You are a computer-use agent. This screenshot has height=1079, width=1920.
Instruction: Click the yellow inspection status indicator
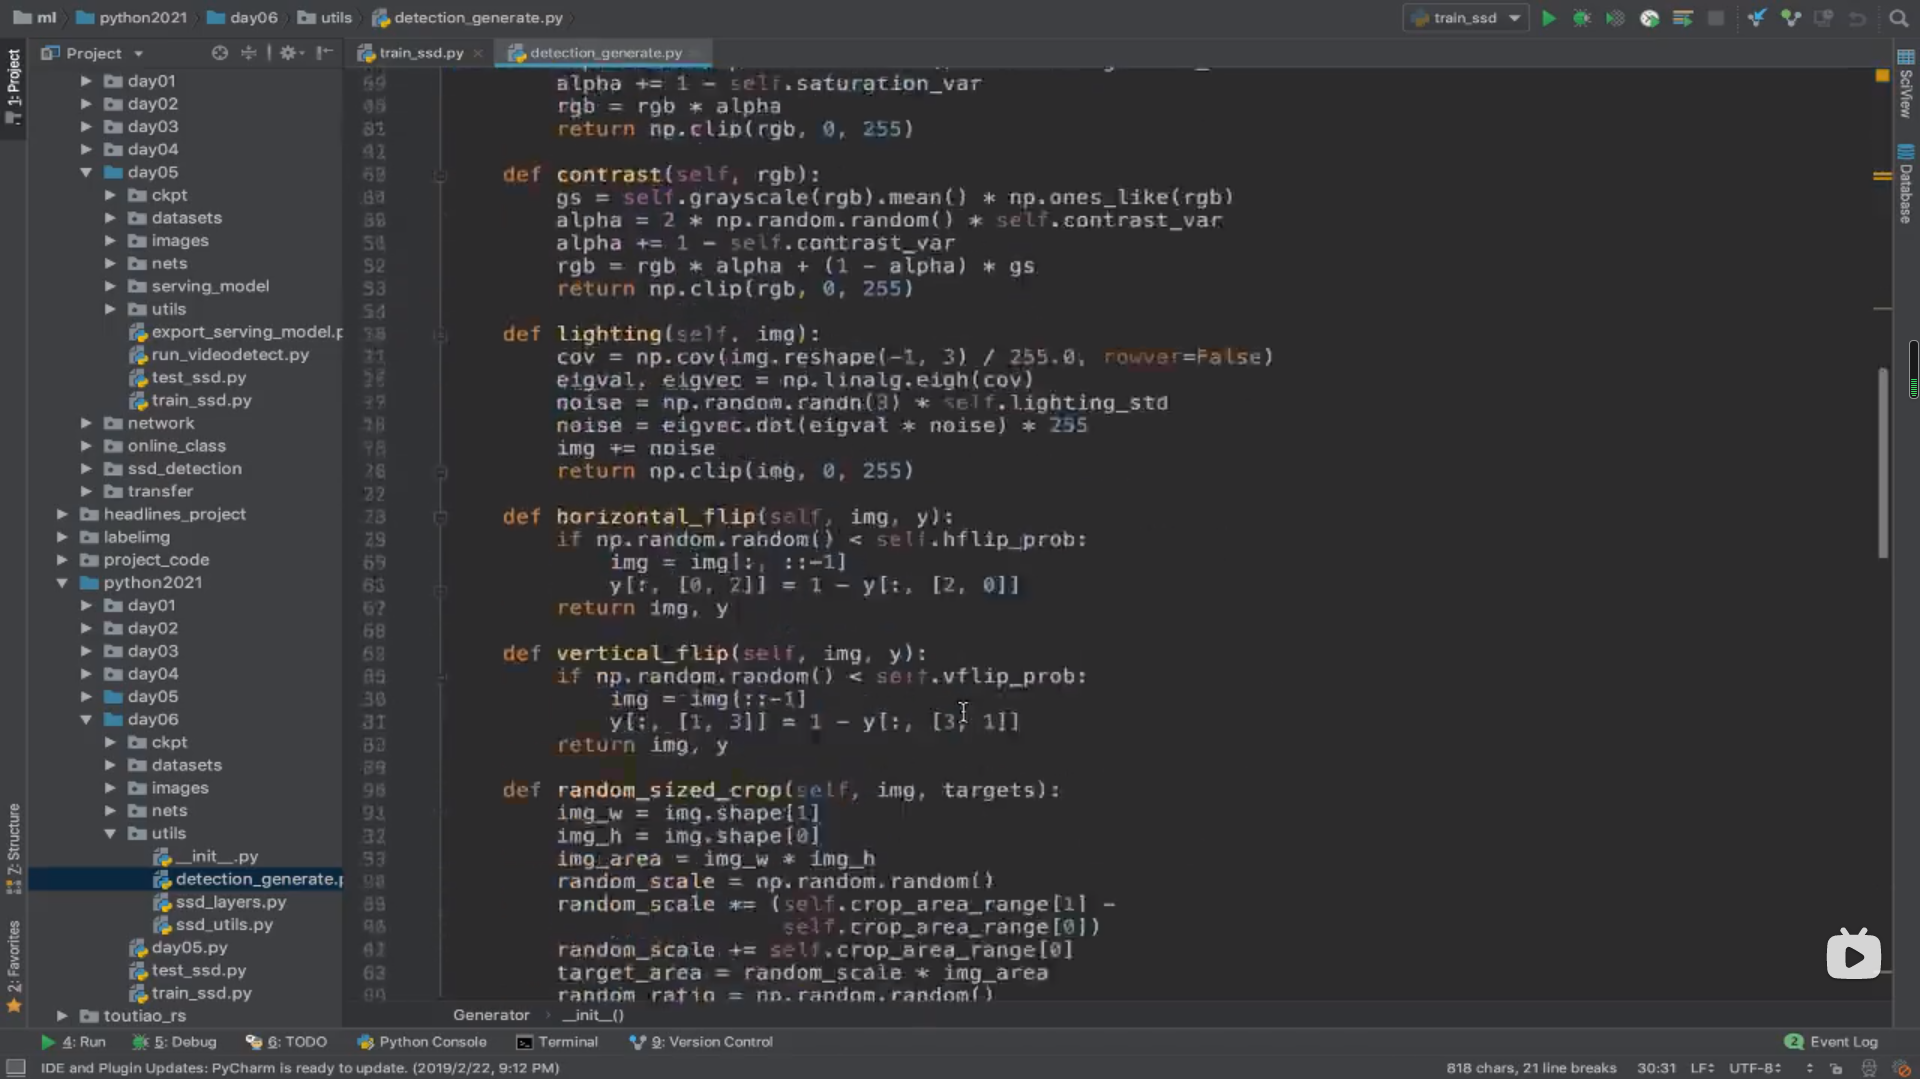click(1882, 76)
